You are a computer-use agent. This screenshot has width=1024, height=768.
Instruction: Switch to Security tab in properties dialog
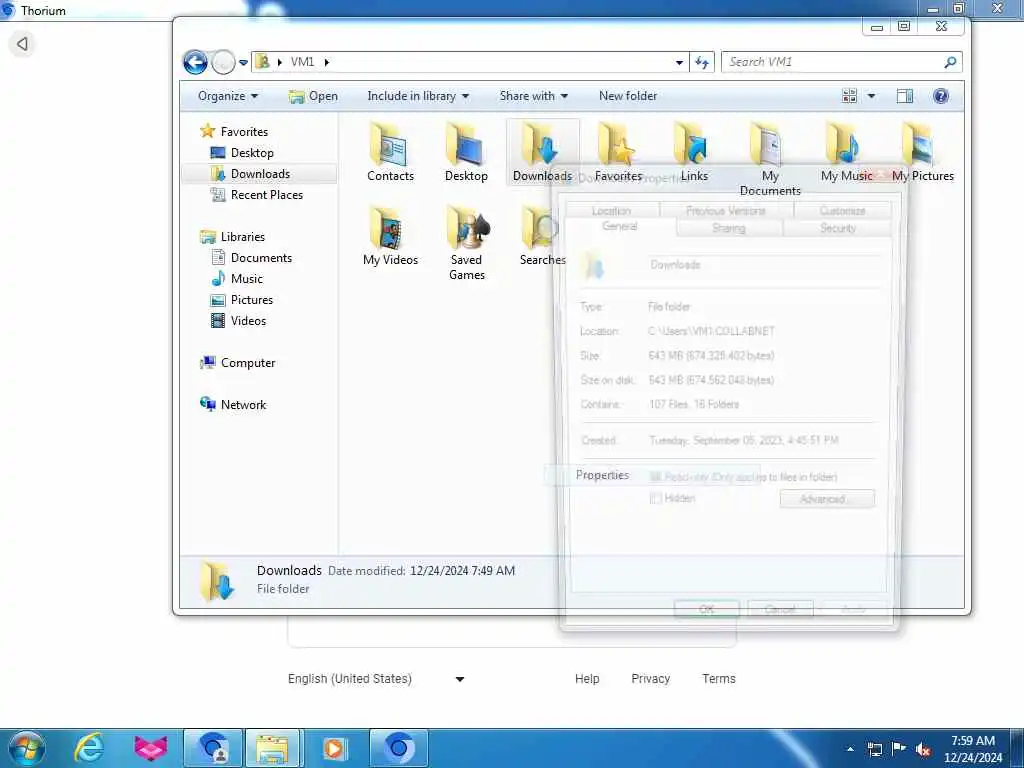(838, 228)
